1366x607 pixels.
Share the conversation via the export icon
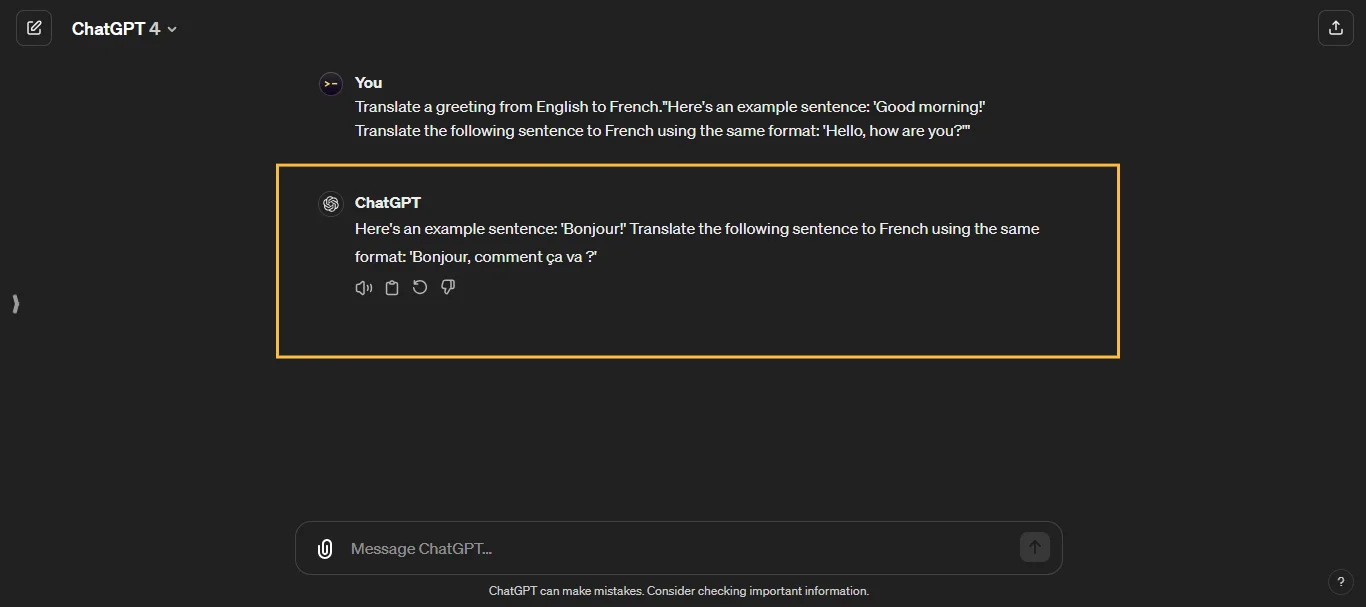[1335, 28]
